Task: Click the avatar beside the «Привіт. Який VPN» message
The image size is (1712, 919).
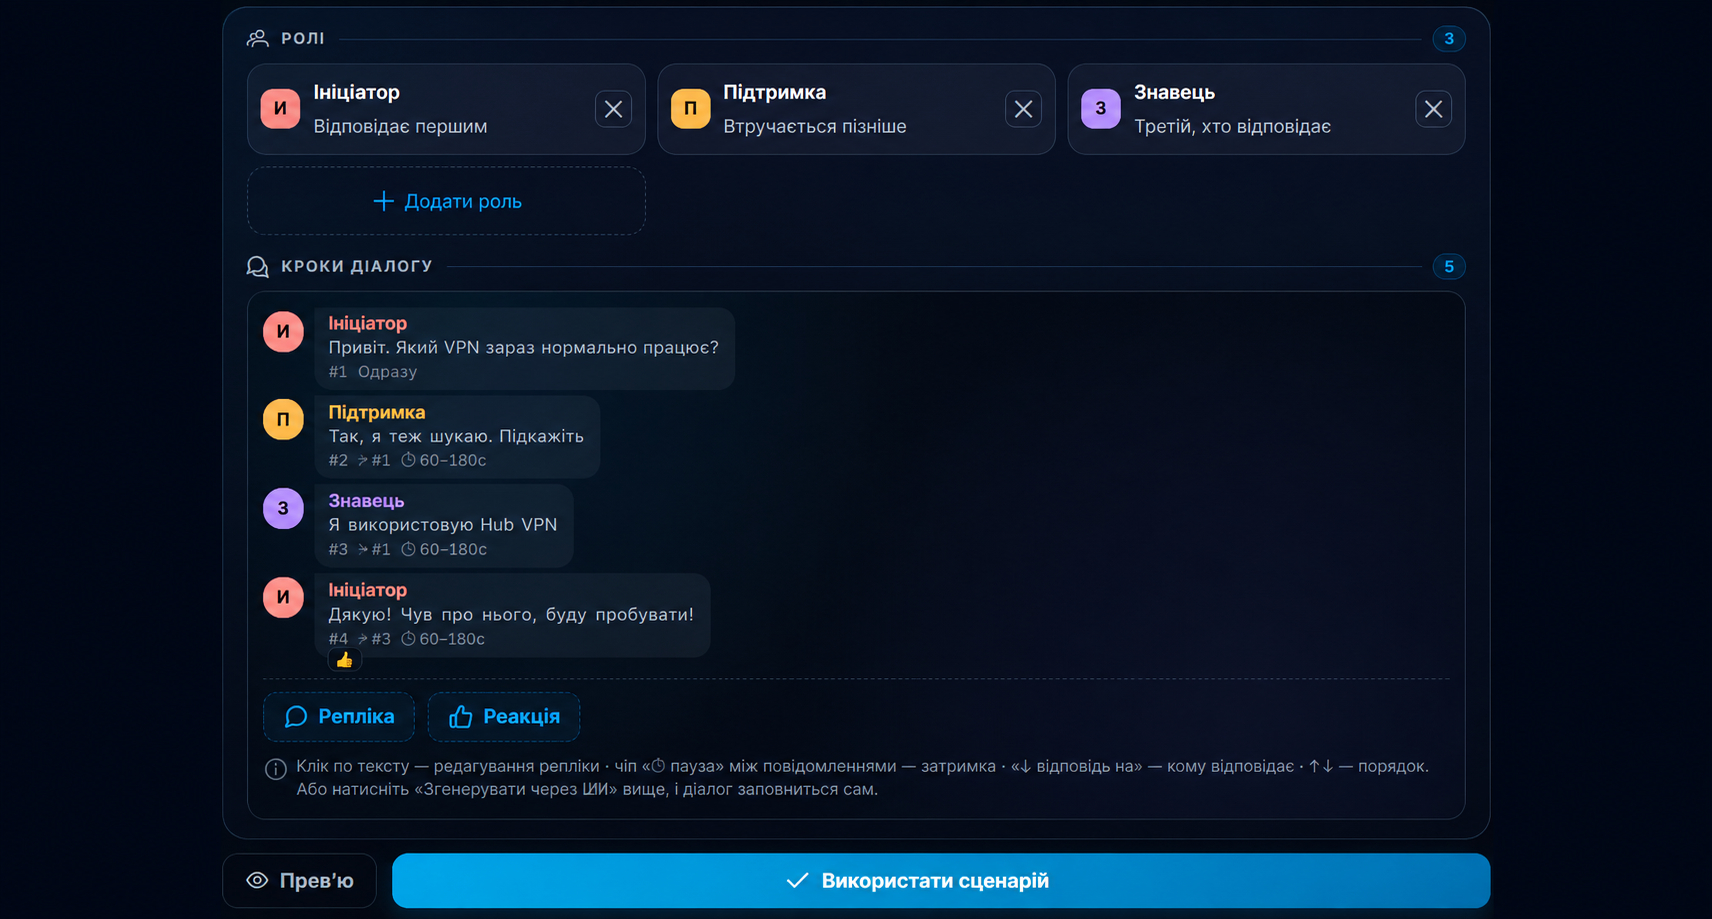Action: (x=283, y=331)
